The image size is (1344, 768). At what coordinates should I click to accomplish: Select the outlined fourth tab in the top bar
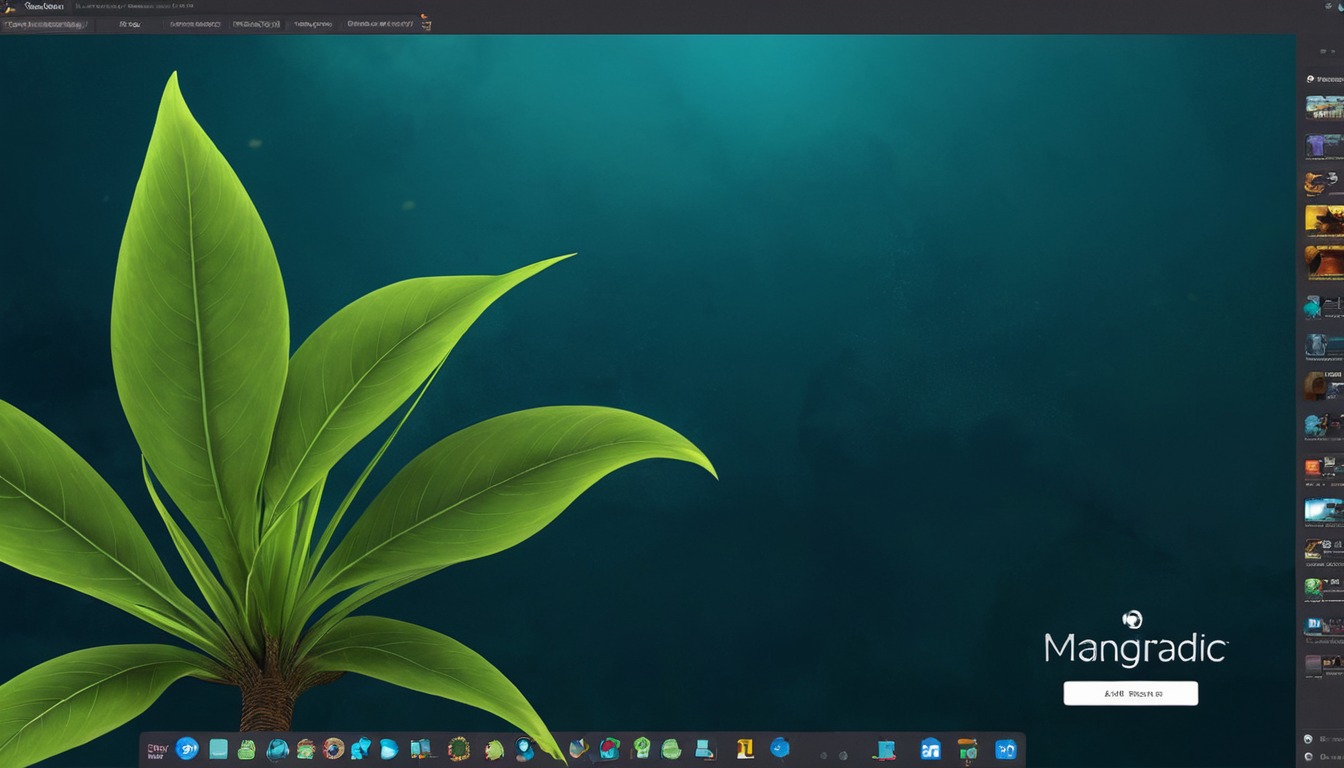pyautogui.click(x=255, y=23)
